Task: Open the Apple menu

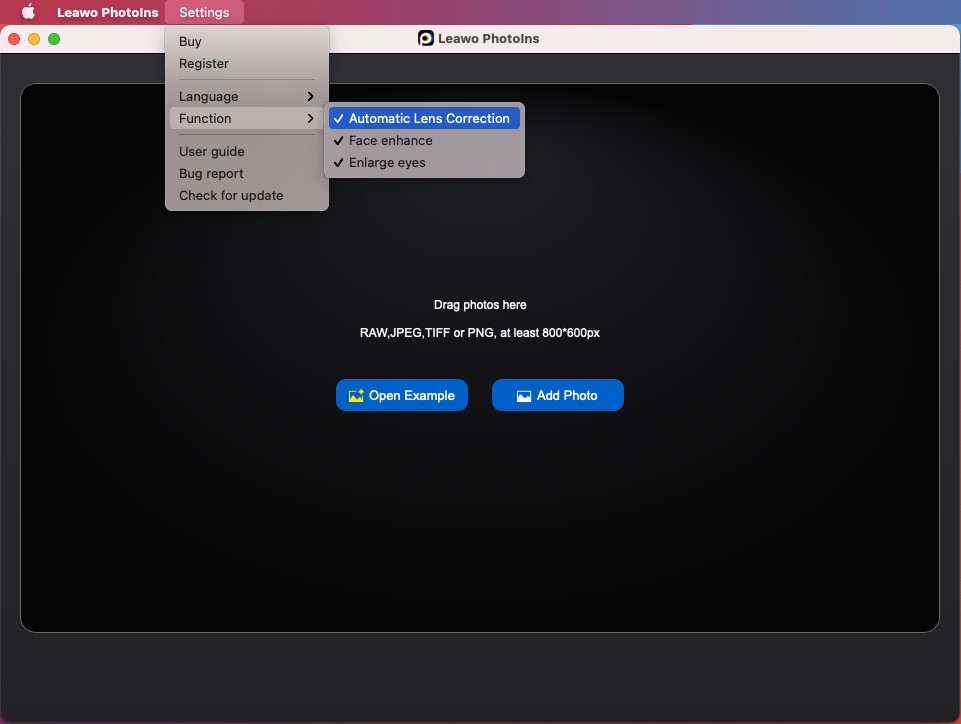Action: (x=28, y=12)
